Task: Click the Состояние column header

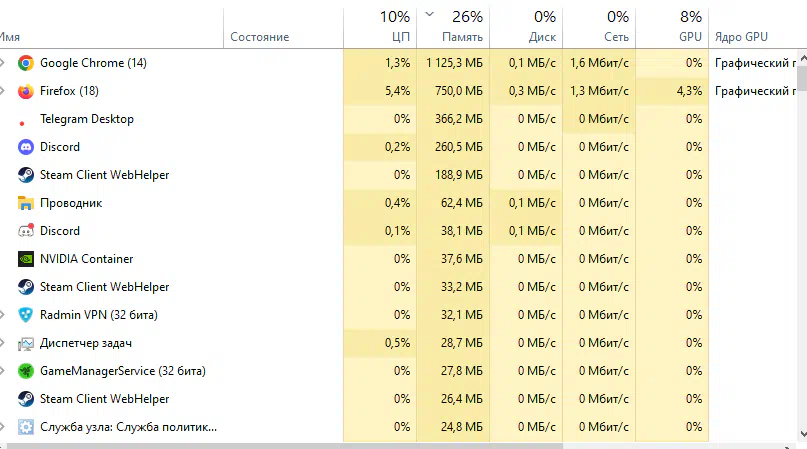Action: [284, 27]
